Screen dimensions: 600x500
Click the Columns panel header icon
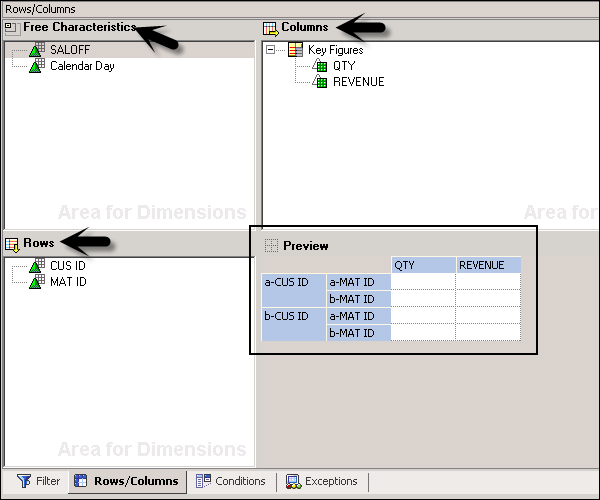[270, 27]
